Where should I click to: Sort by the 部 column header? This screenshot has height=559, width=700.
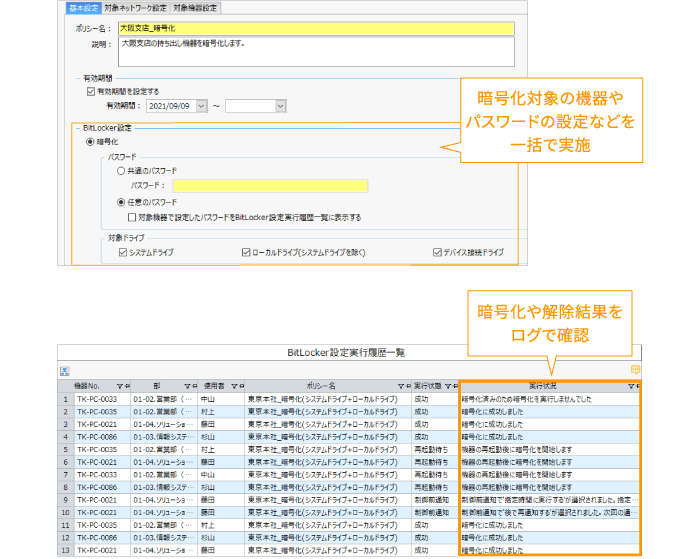[x=157, y=386]
